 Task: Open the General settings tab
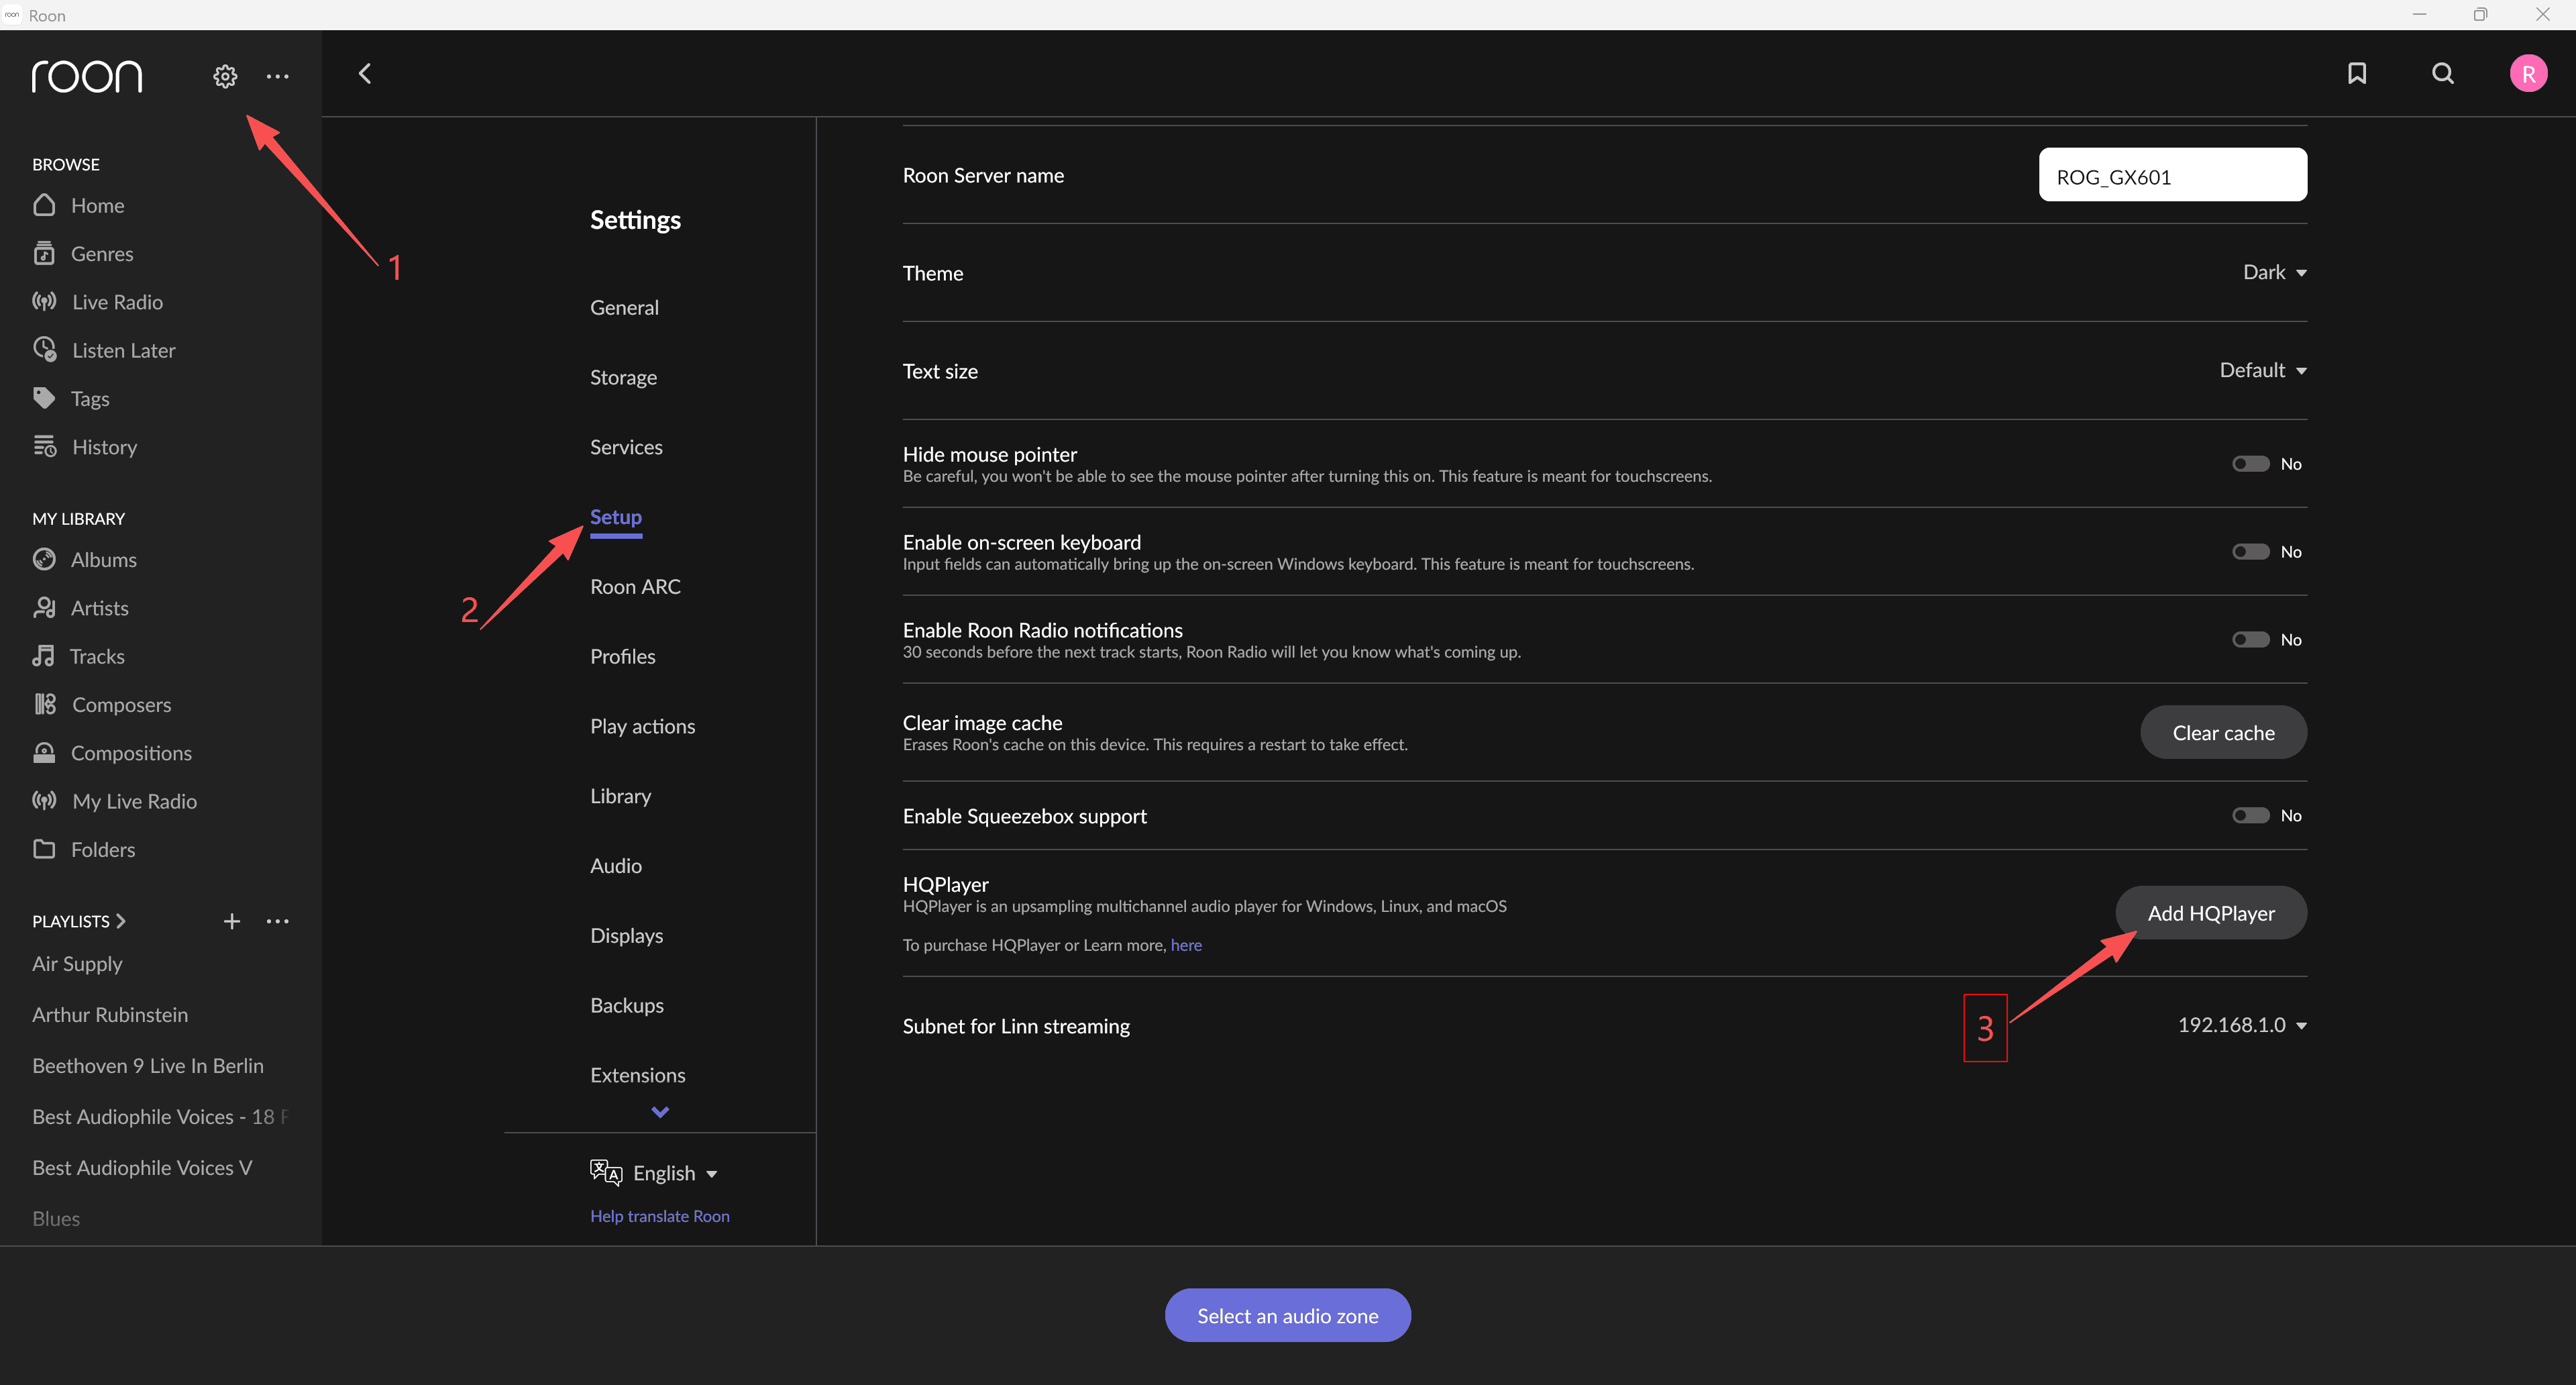[624, 307]
